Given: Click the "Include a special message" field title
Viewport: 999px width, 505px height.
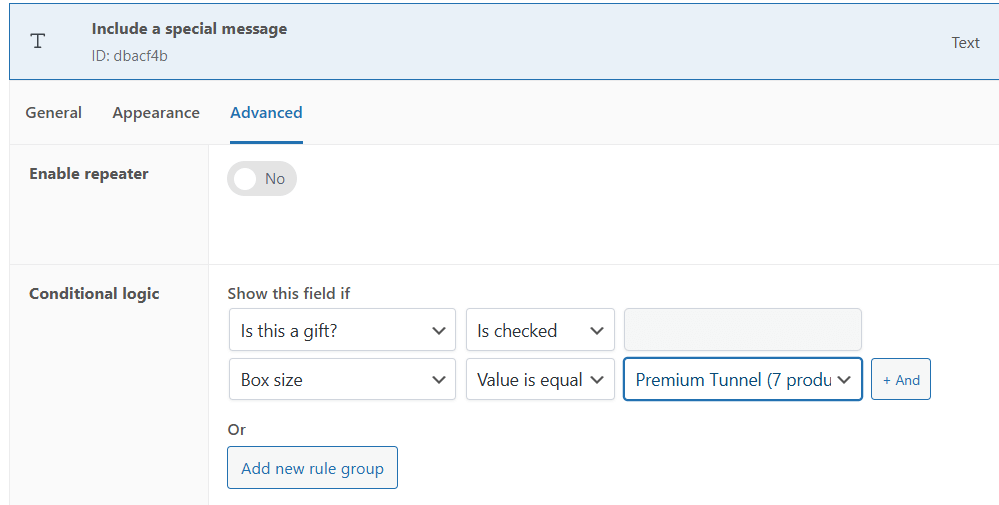Looking at the screenshot, I should [x=189, y=29].
